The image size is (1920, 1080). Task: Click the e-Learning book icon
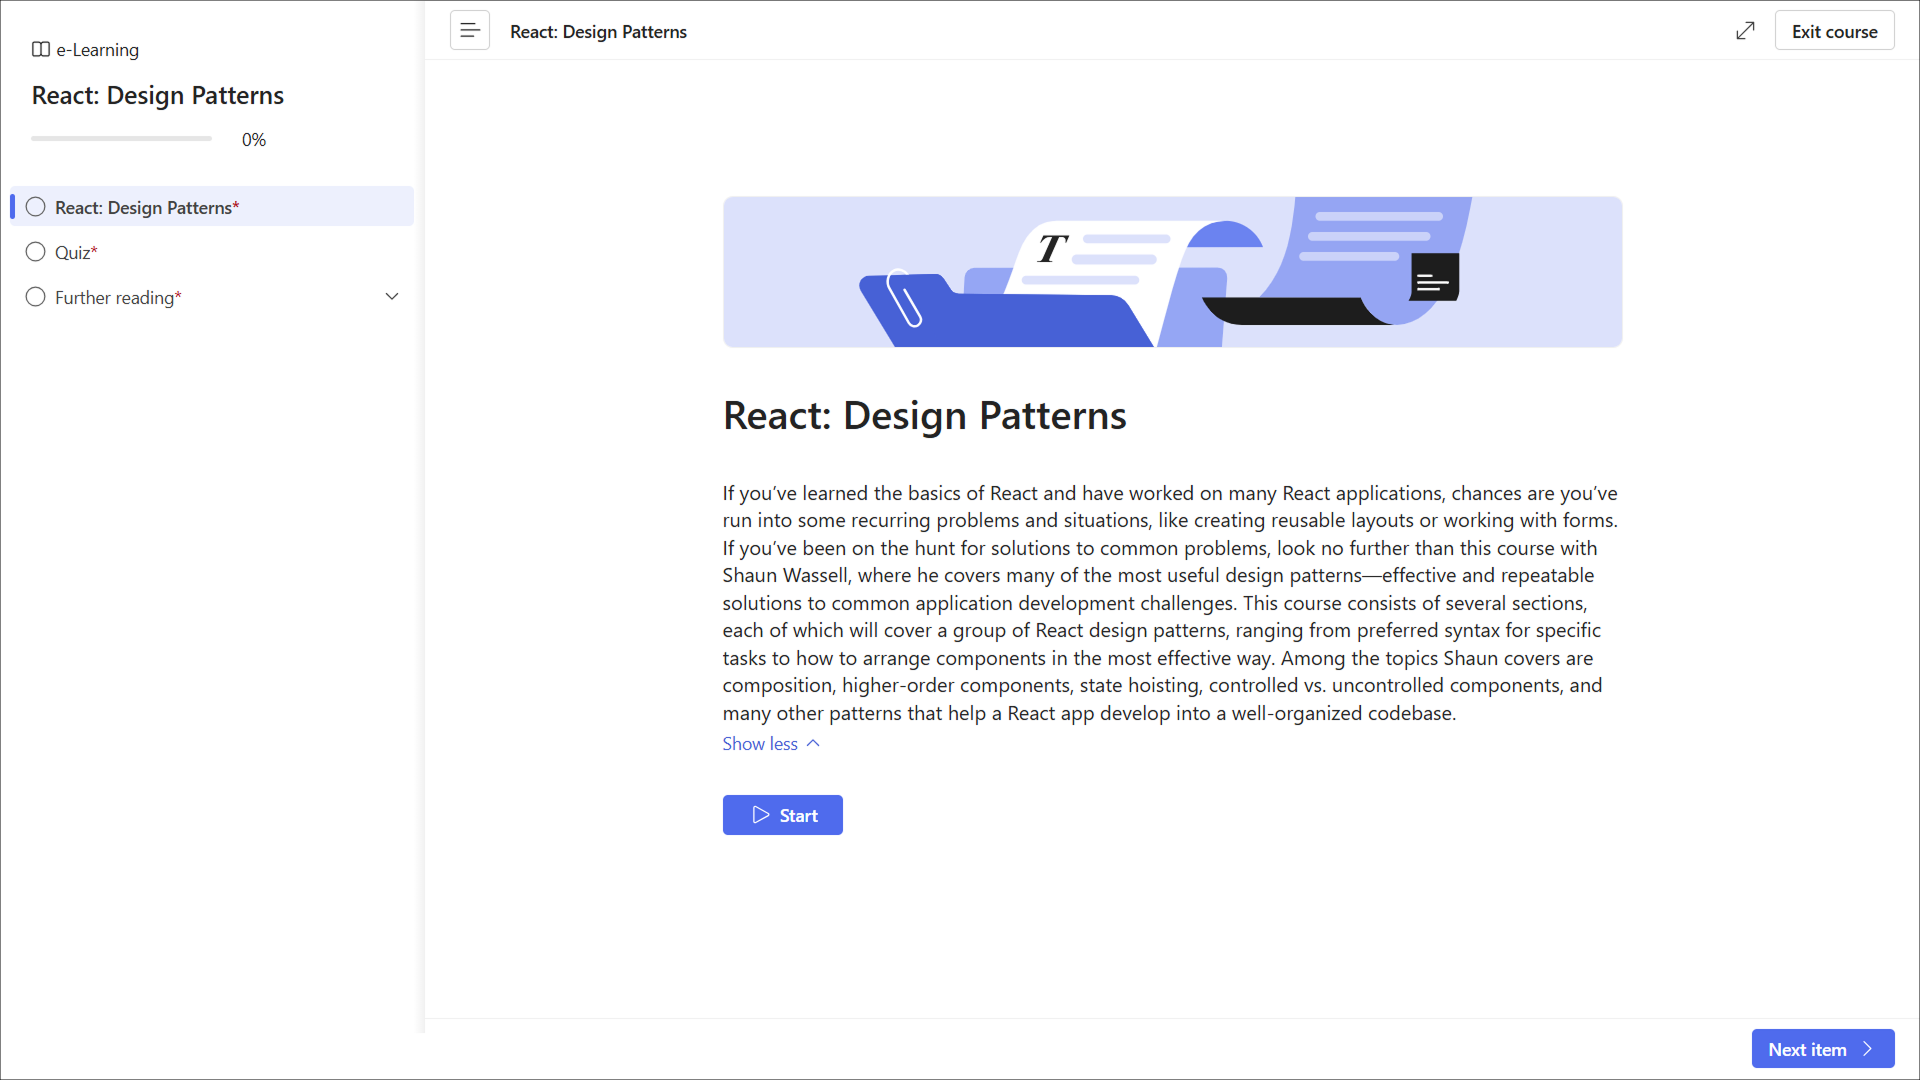coord(41,49)
